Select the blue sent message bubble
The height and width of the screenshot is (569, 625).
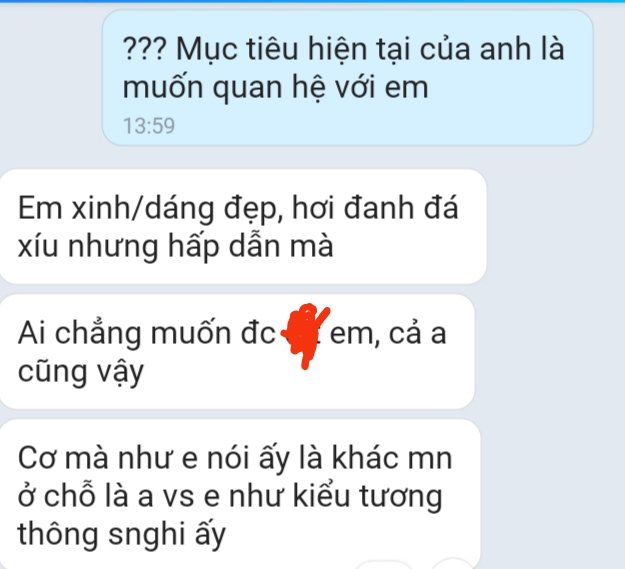click(x=347, y=78)
